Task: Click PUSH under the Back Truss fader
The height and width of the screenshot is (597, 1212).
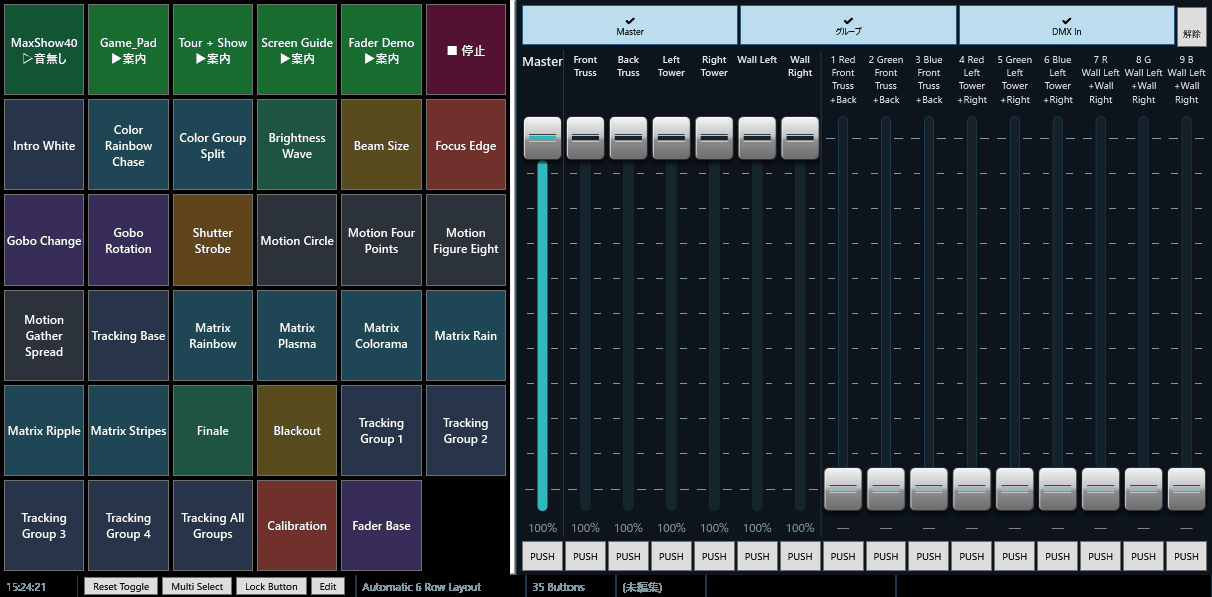Action: coord(629,557)
